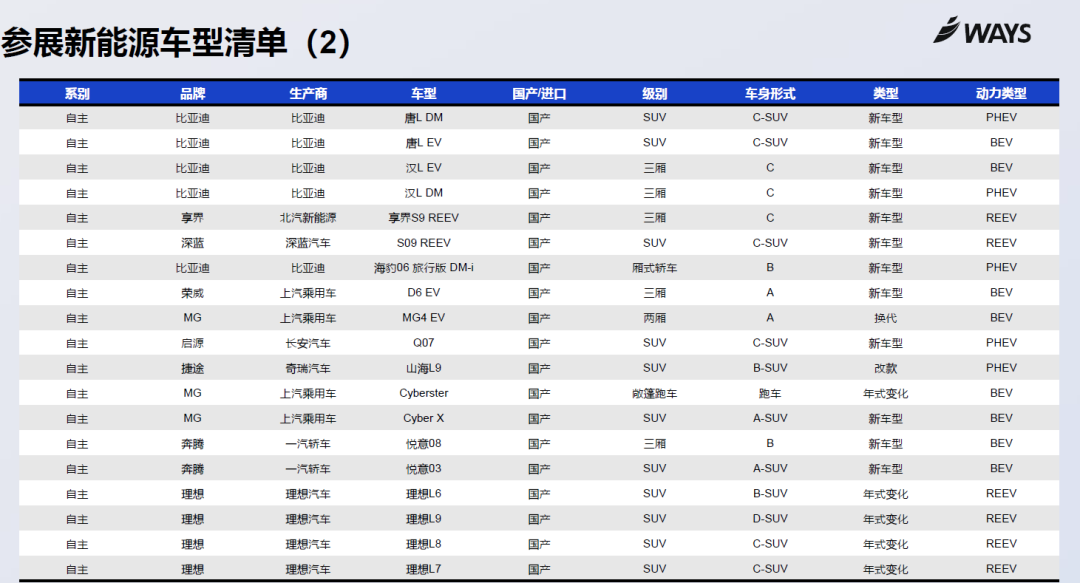Click the 深蓝 brand cell

point(193,243)
